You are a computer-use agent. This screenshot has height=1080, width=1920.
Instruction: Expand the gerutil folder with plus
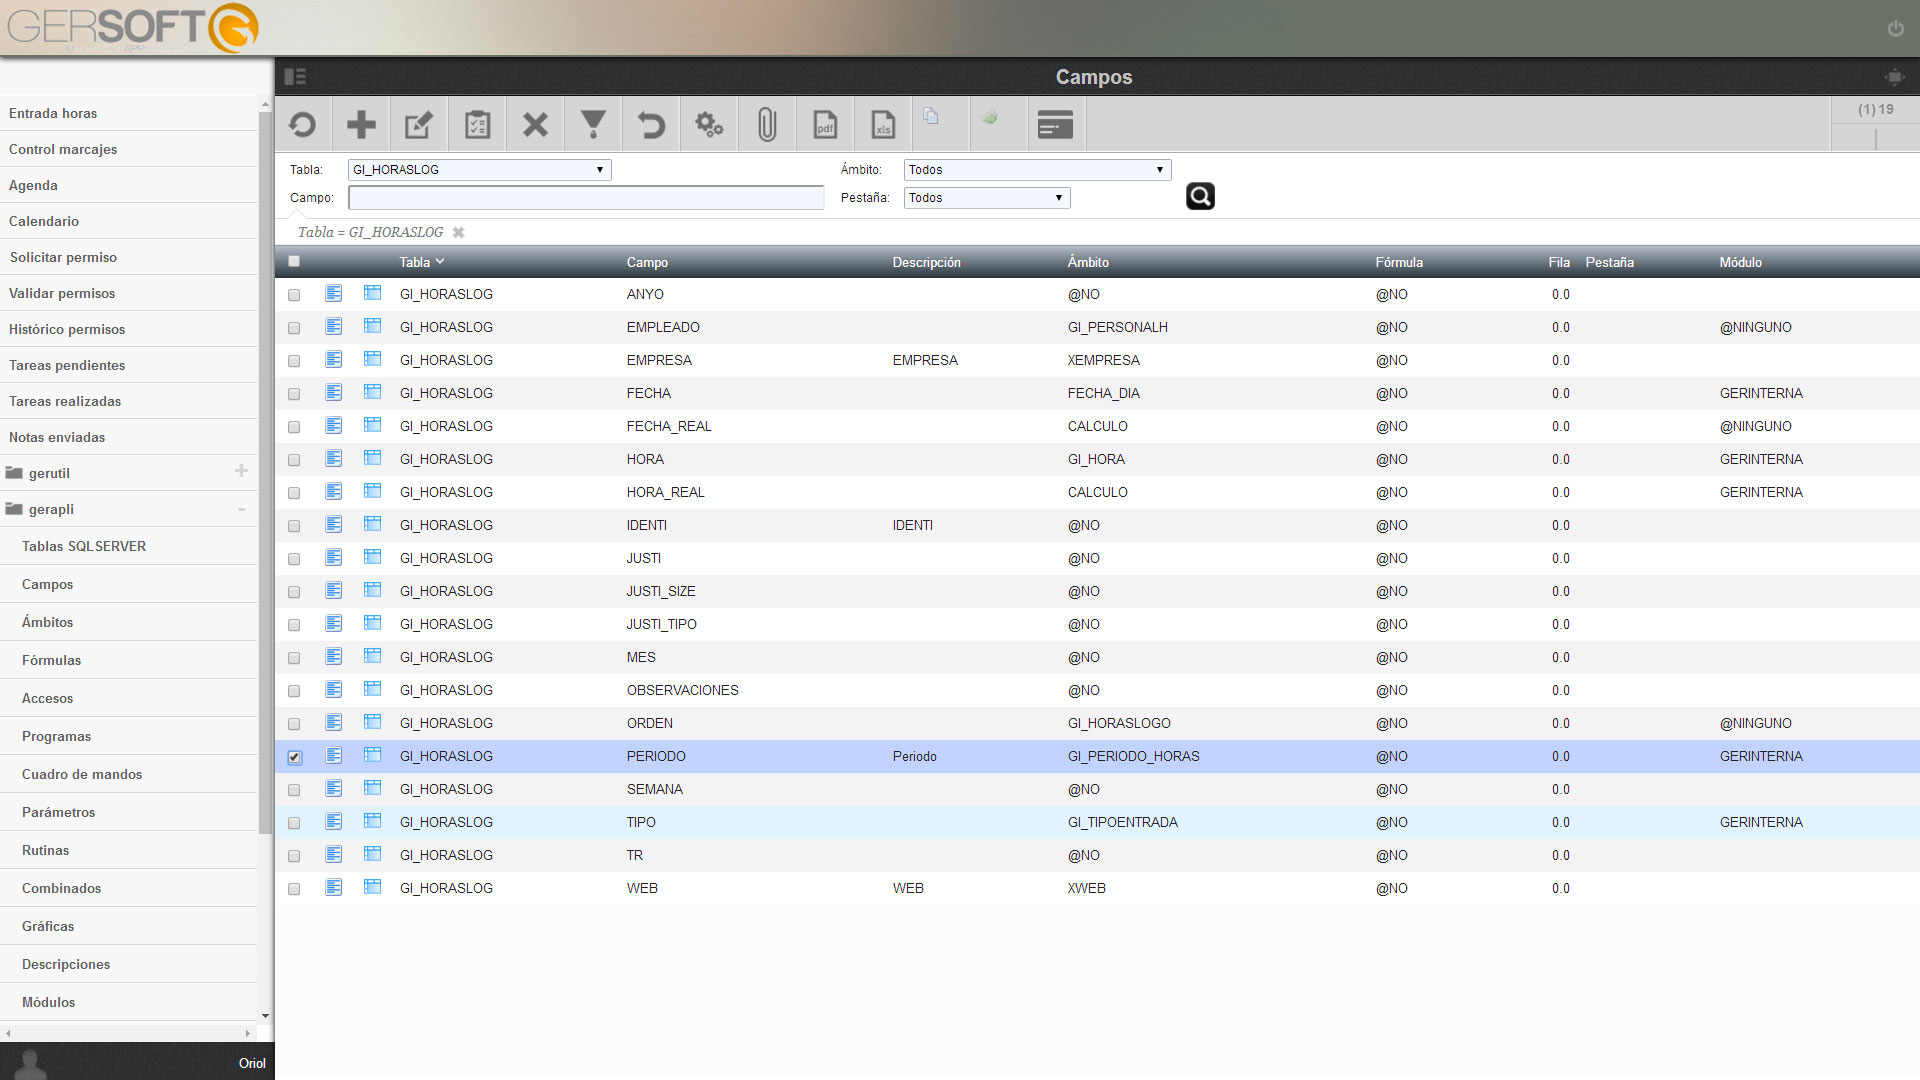241,471
